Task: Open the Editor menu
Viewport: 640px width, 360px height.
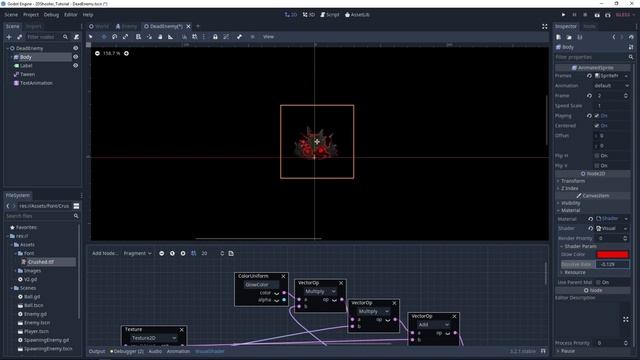Action: (71, 15)
